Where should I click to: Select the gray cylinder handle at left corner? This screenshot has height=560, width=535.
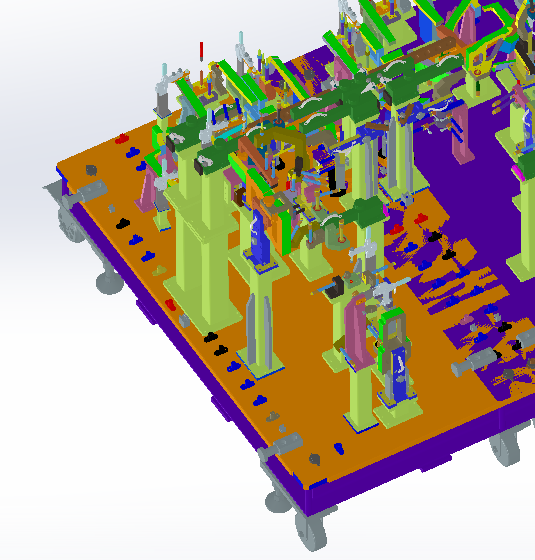tap(85, 193)
